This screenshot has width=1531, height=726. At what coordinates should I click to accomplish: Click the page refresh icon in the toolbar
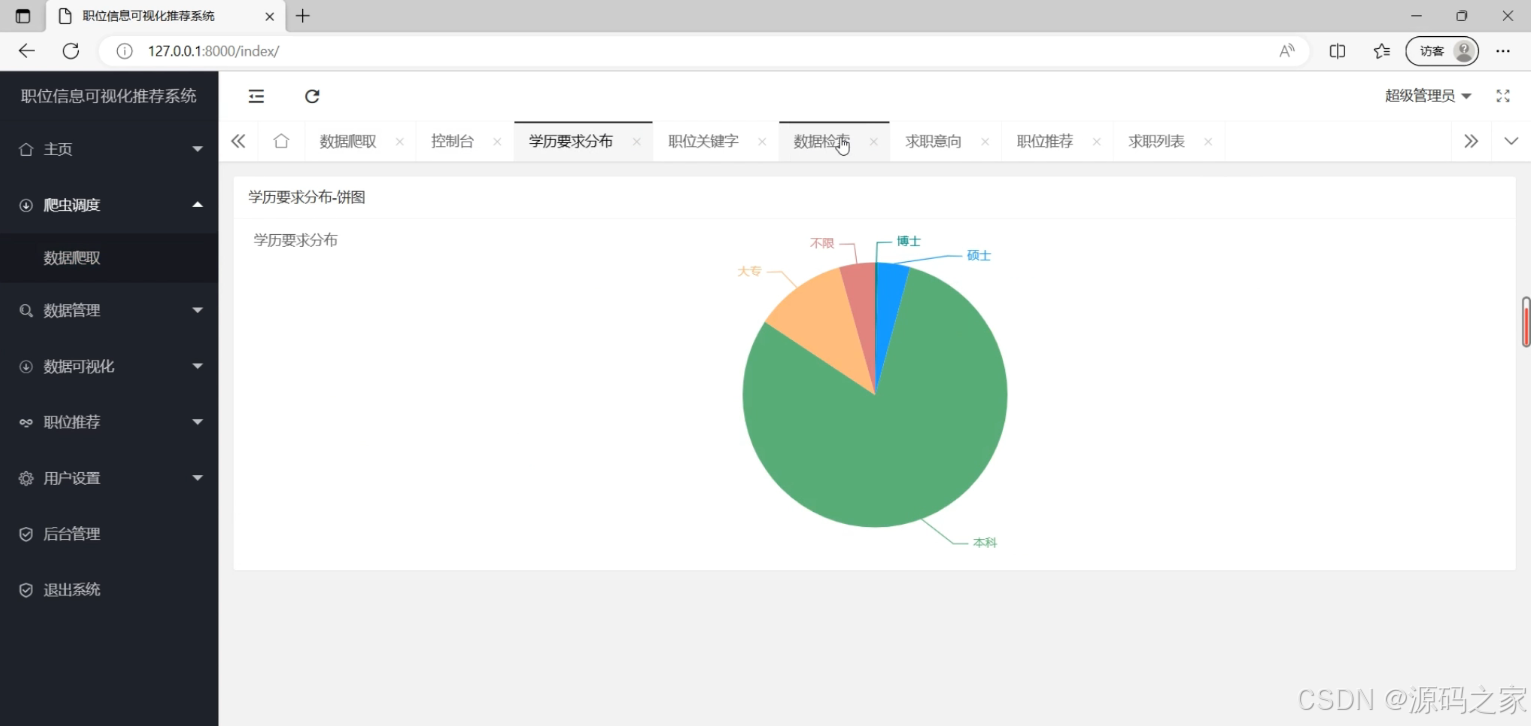pyautogui.click(x=312, y=96)
